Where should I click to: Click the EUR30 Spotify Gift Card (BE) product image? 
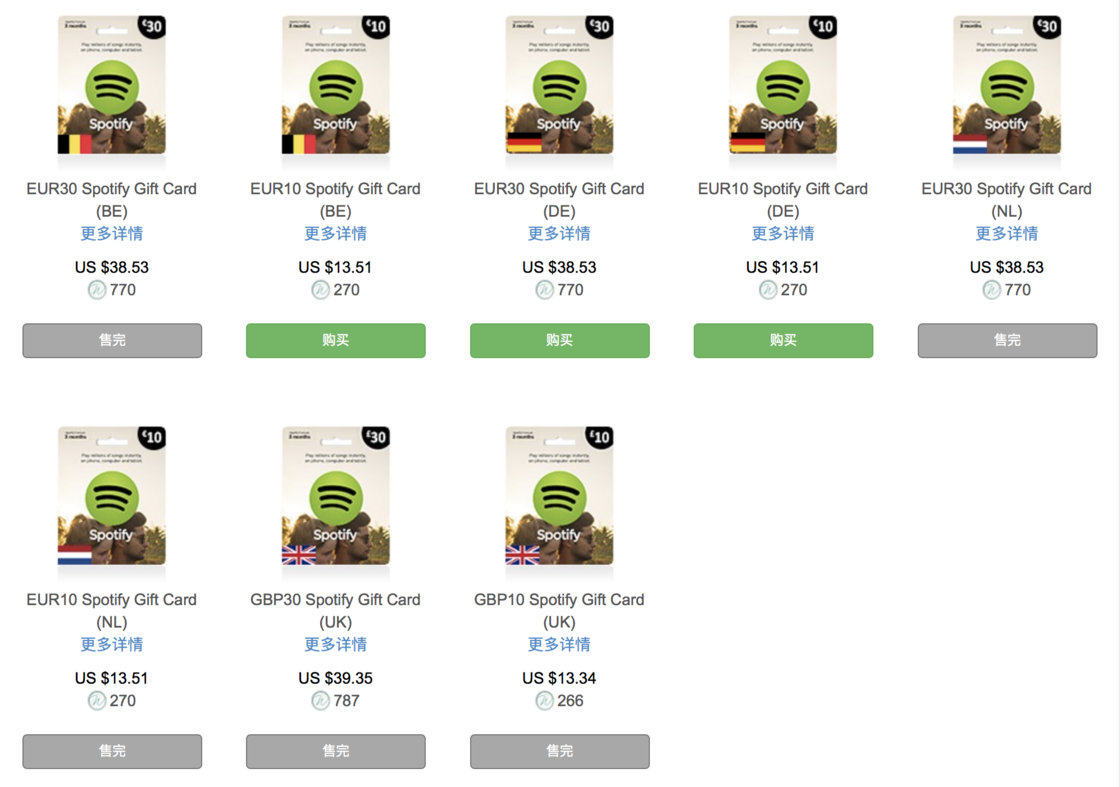coord(112,85)
